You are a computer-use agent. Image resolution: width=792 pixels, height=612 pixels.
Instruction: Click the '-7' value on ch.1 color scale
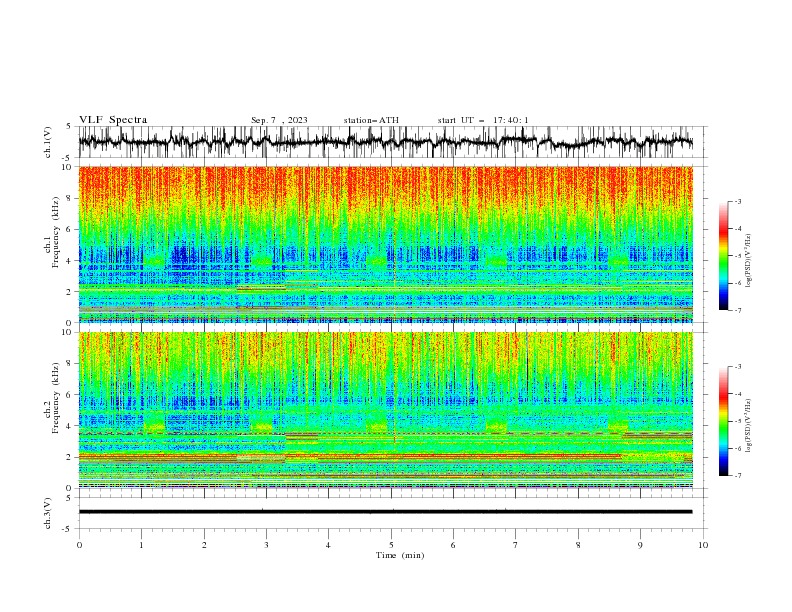pos(738,310)
